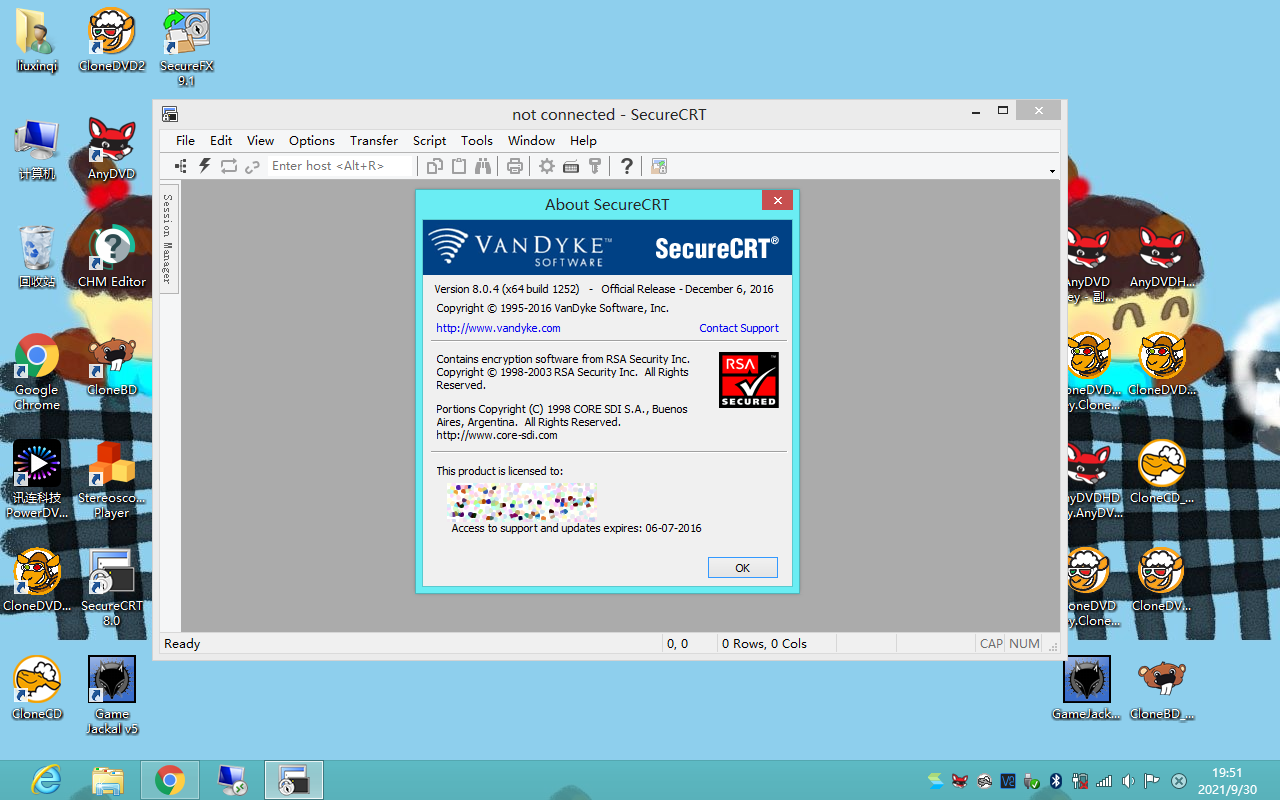Click the AnyDVD fox tray icon

960,781
